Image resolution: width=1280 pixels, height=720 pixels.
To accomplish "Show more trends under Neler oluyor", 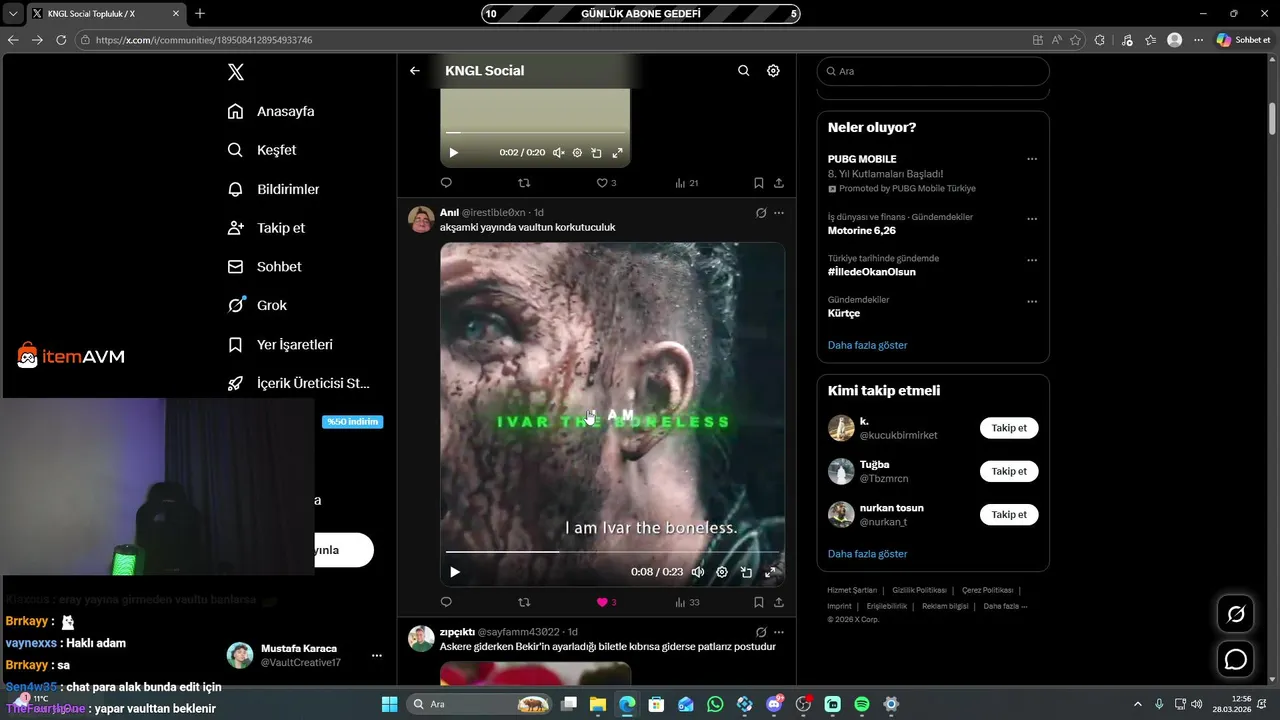I will (867, 345).
